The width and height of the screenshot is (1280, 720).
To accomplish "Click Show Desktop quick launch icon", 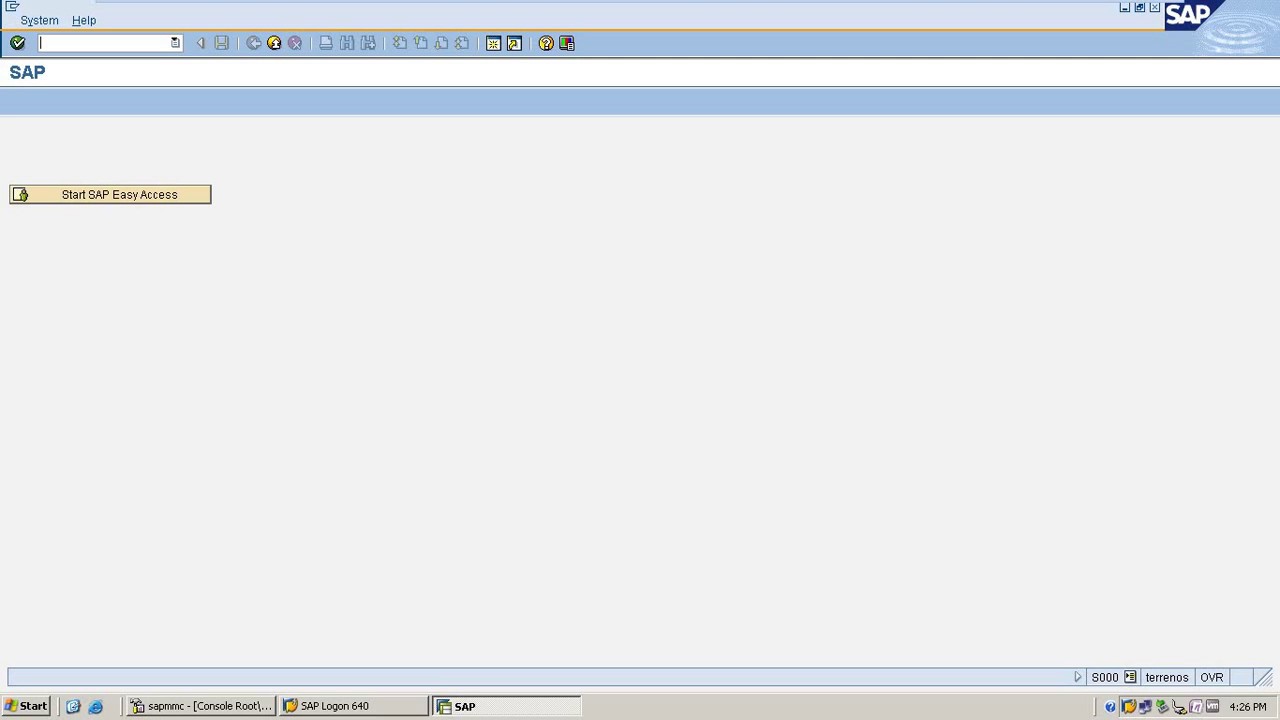I will tap(73, 706).
